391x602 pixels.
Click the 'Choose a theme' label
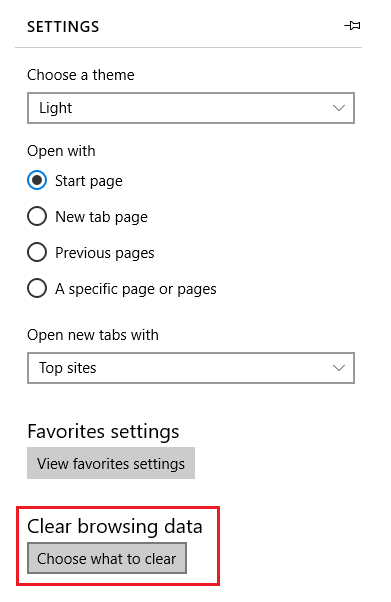tap(81, 75)
